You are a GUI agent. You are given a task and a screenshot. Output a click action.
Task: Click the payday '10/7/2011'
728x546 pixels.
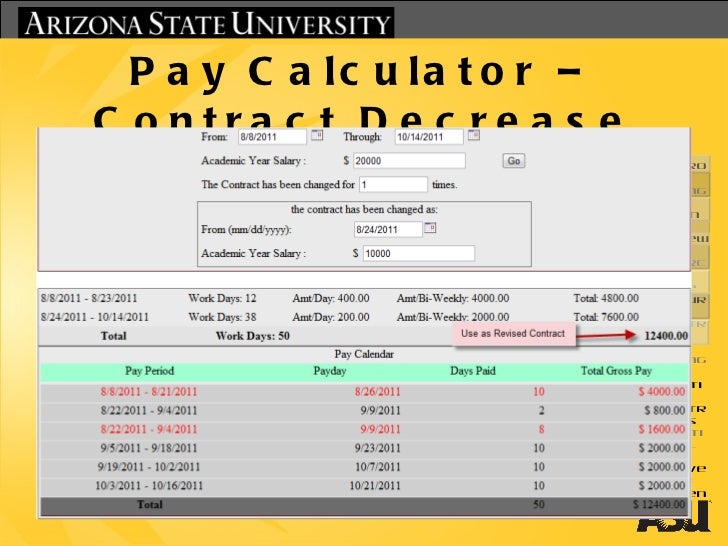tap(377, 467)
